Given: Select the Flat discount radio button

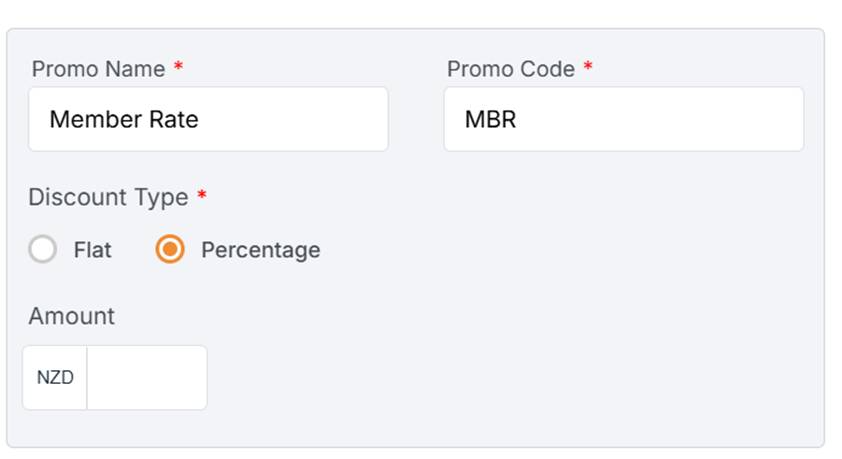Looking at the screenshot, I should 42,249.
